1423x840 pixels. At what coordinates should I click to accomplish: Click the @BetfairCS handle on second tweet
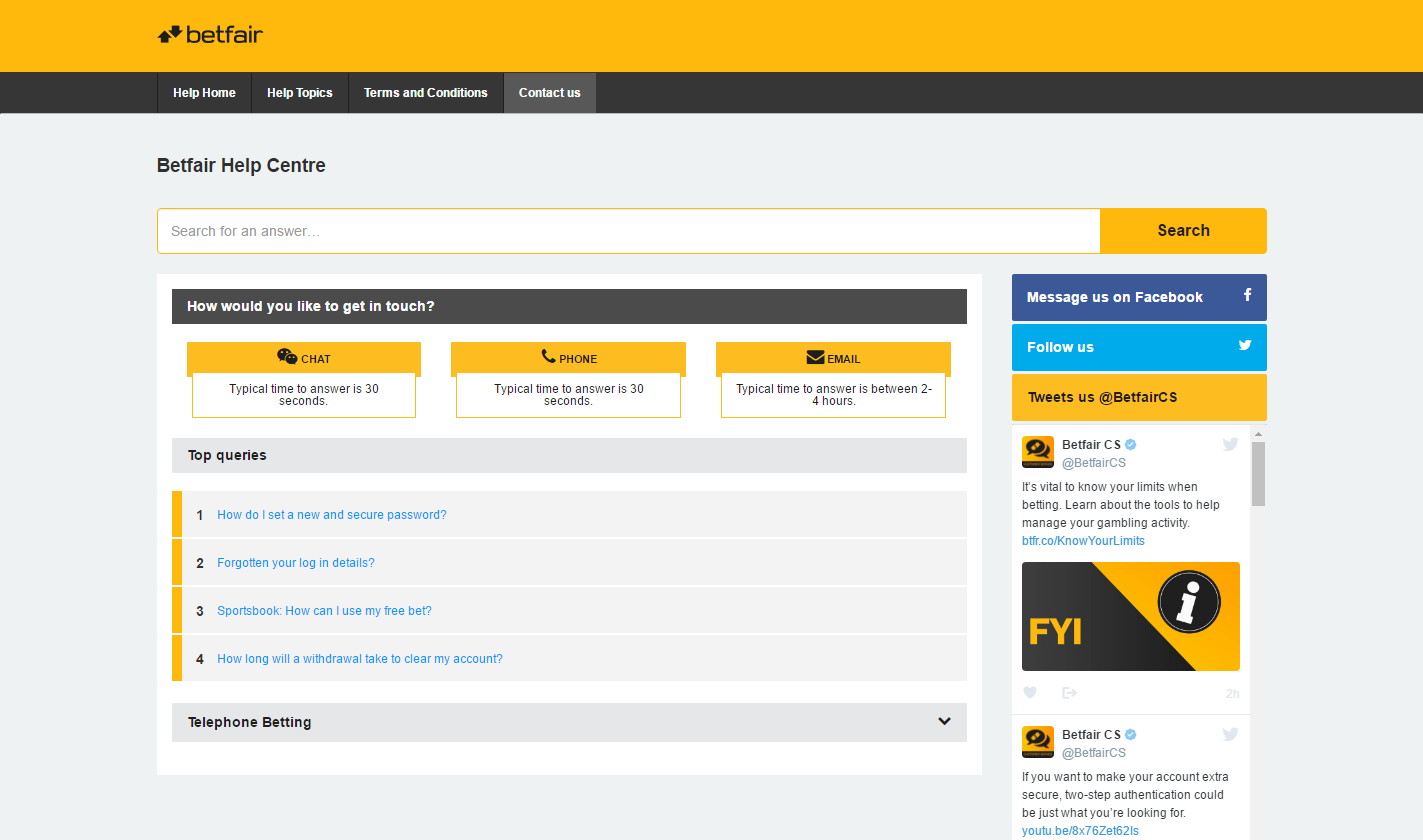[x=1094, y=753]
